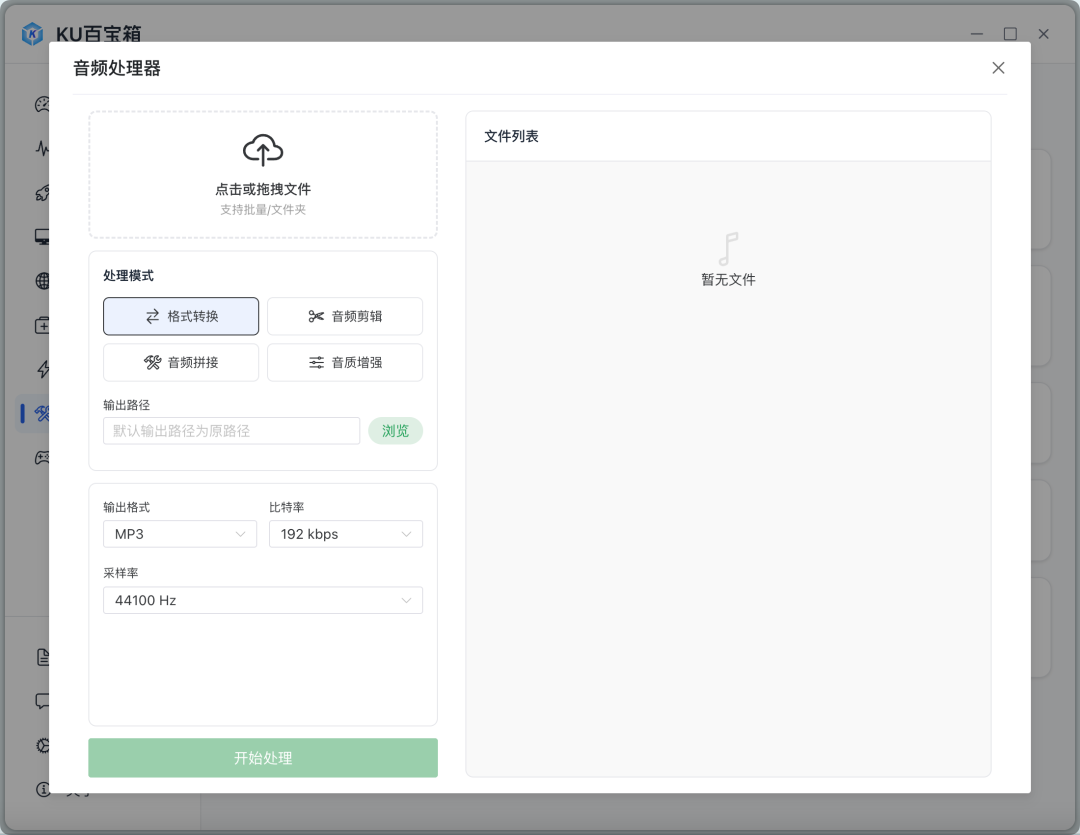Expand the 比特率 192 kbps dropdown

pos(346,534)
